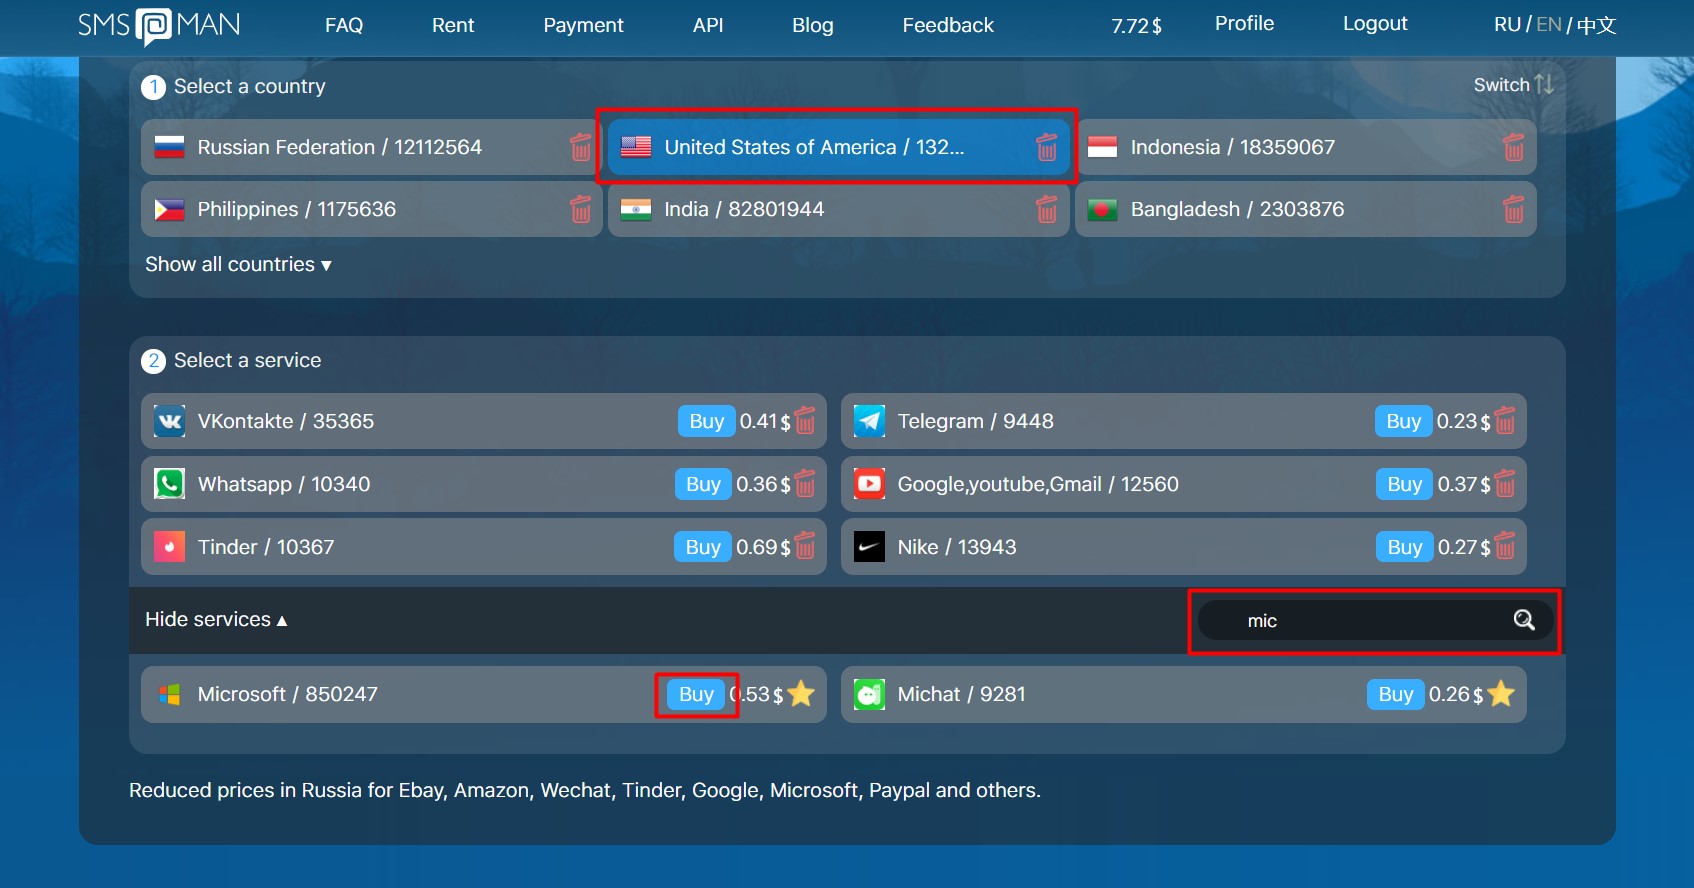Screen dimensions: 1694x888
Task: Click the SMS-MAN logo
Action: 159,25
